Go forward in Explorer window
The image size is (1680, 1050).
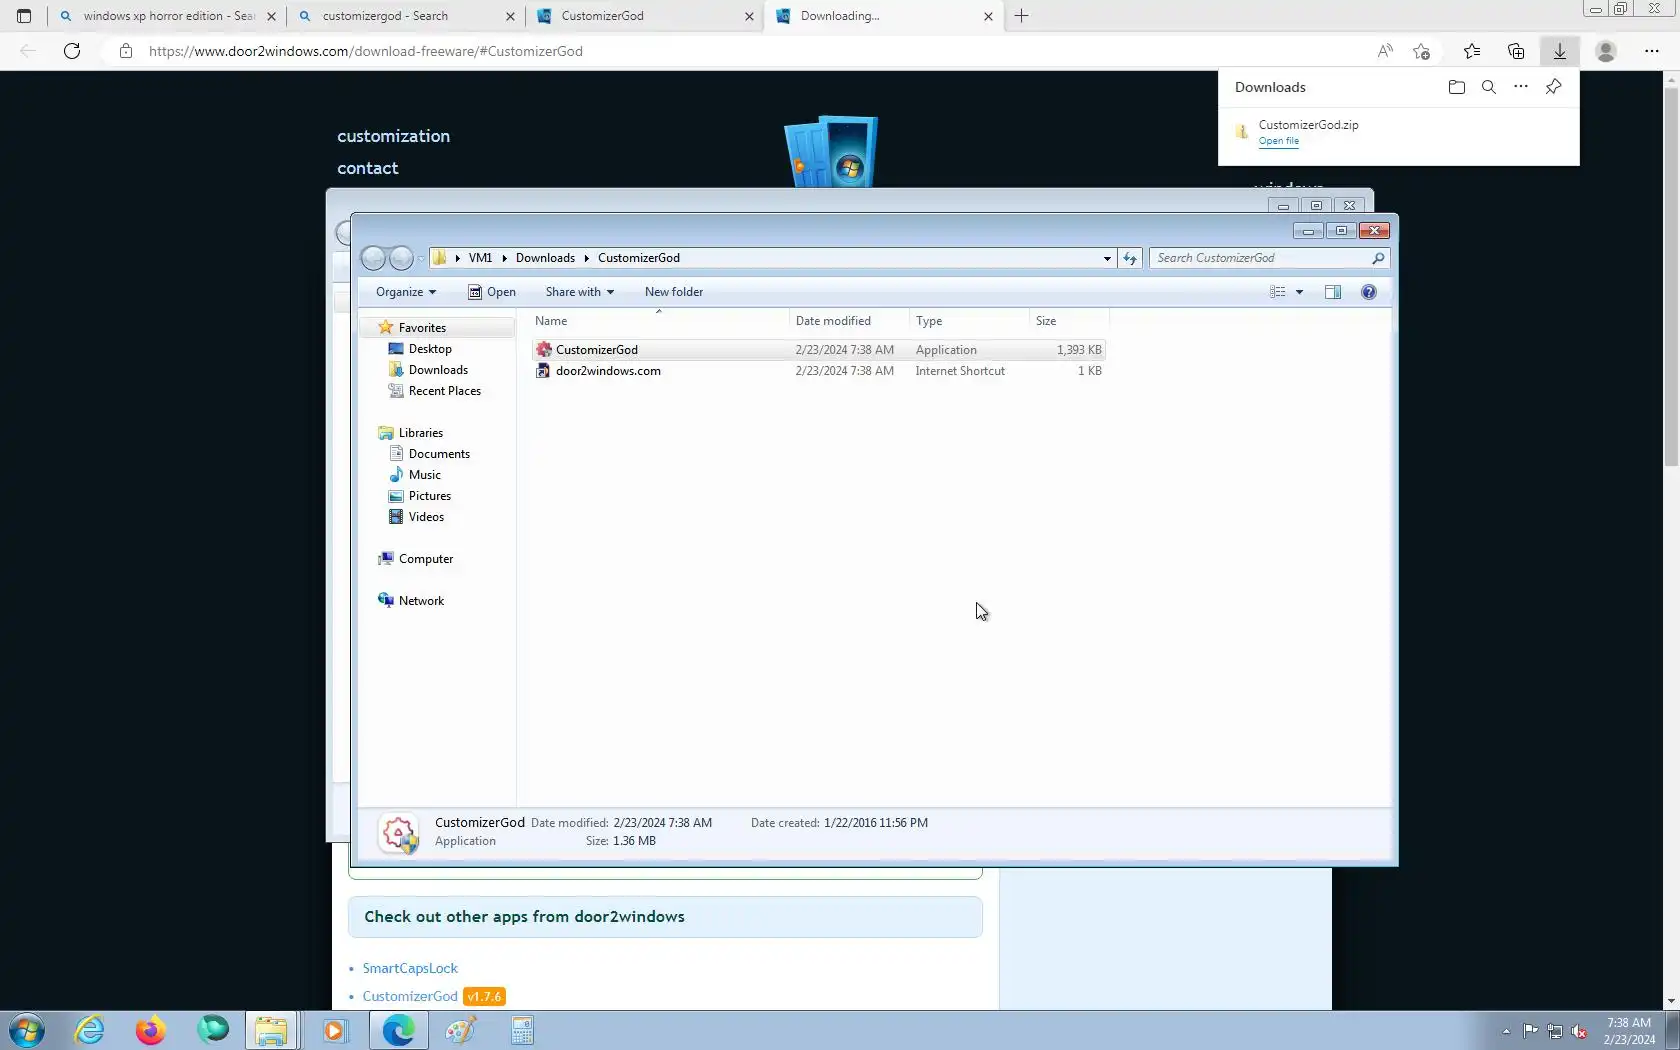401,258
